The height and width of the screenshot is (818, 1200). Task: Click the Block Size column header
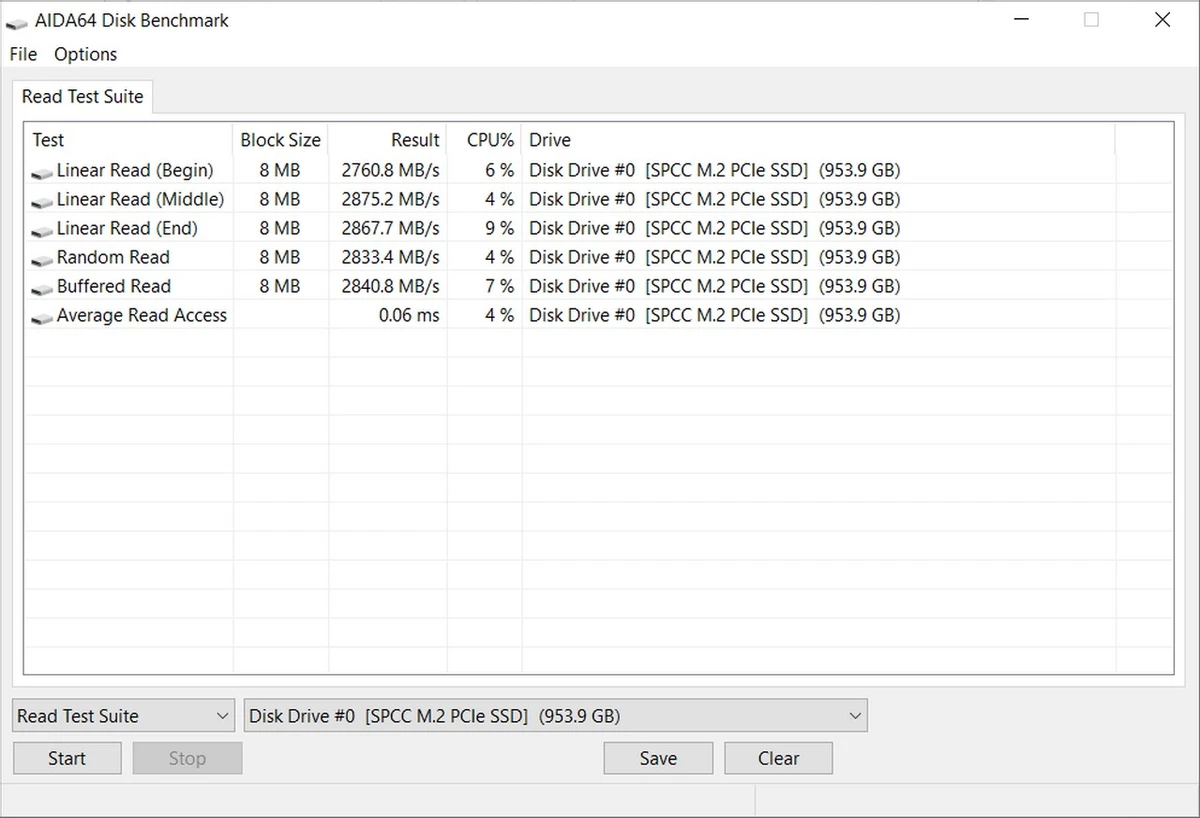(x=280, y=140)
